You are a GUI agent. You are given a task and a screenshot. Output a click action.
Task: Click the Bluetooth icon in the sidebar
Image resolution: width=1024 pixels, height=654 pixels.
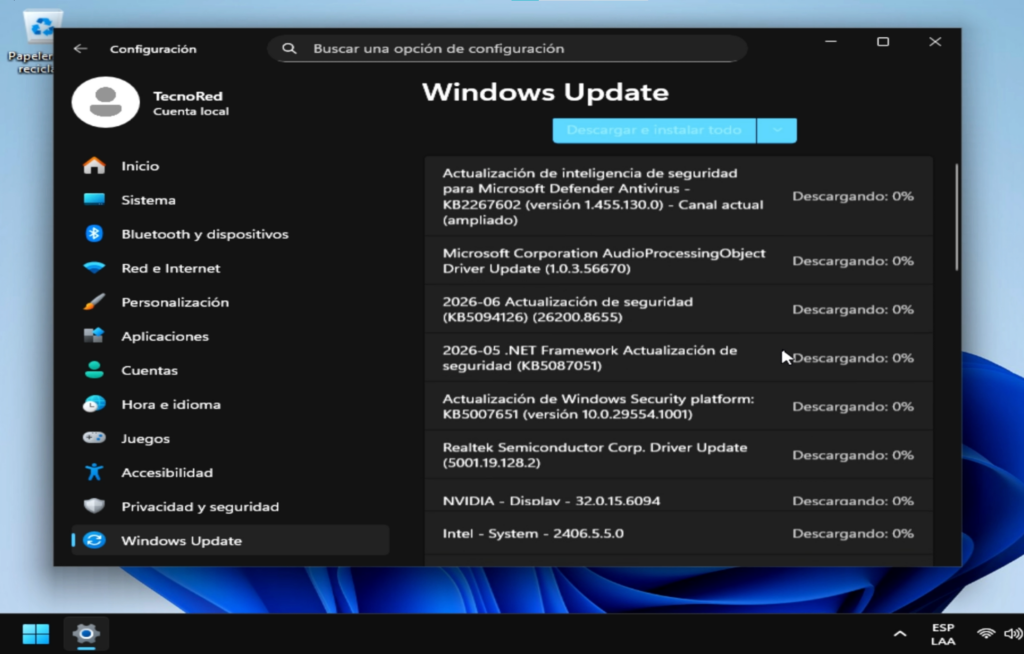(x=94, y=233)
